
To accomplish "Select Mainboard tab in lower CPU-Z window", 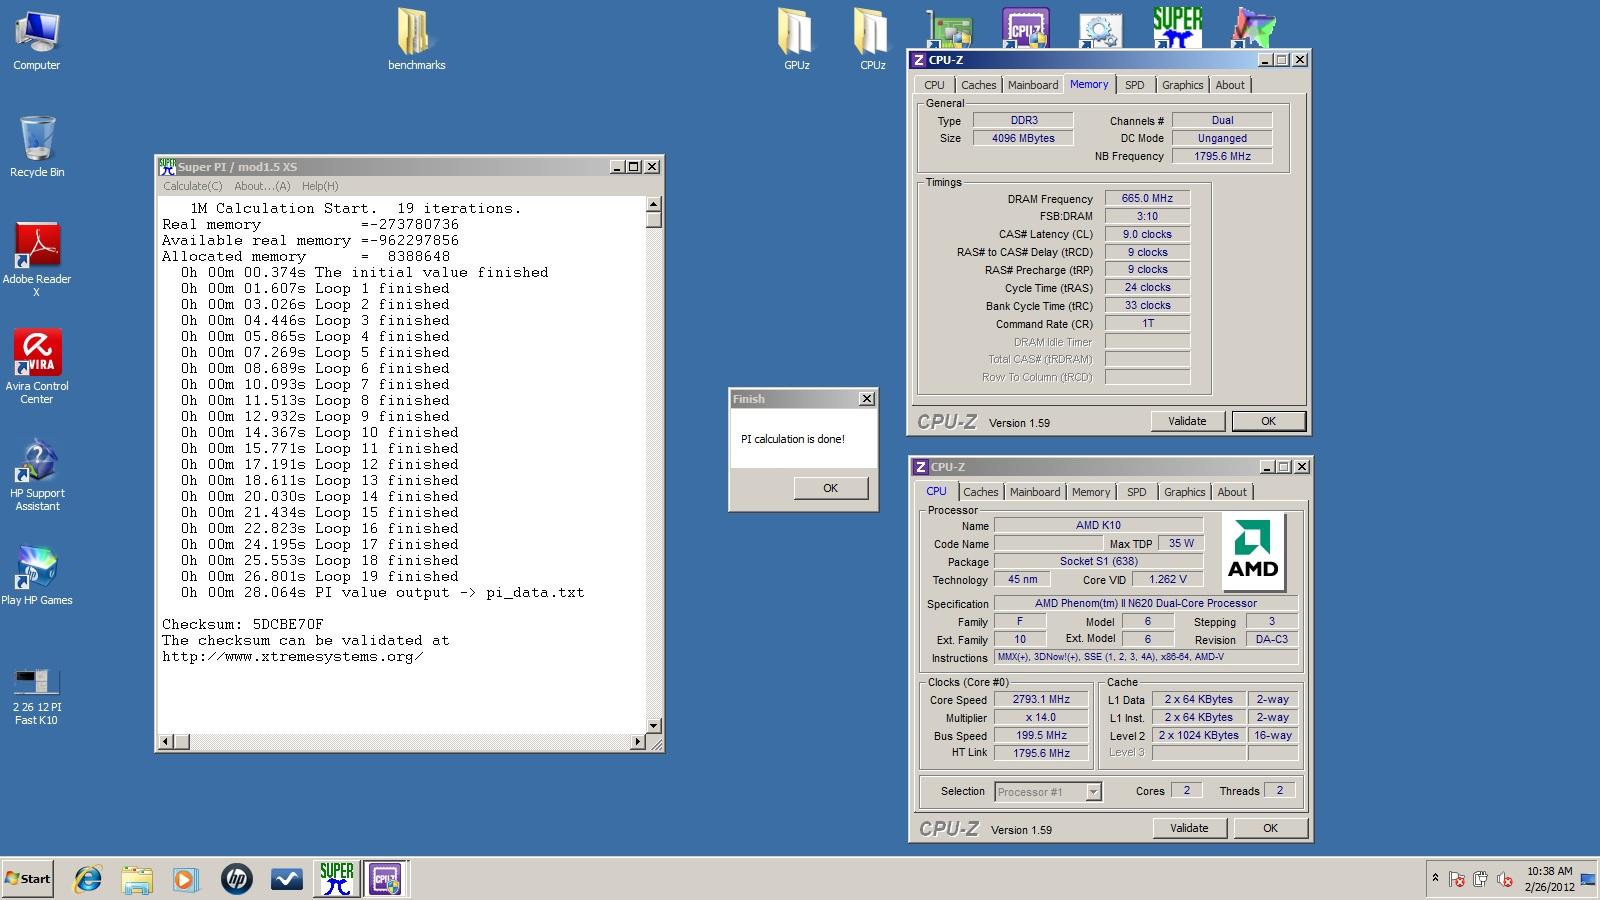I will click(1034, 493).
